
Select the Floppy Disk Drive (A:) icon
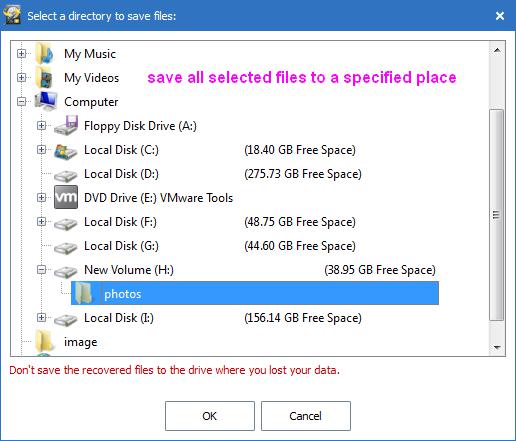pos(66,126)
